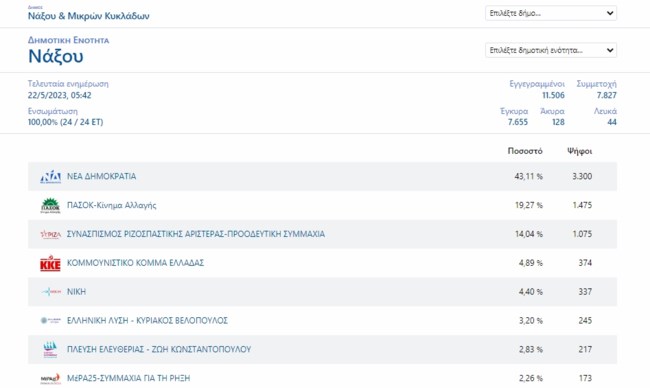The height and width of the screenshot is (388, 650).
Task: Open the Επιλέξτε δημοτική ενότητα dropdown
Action: tap(551, 50)
